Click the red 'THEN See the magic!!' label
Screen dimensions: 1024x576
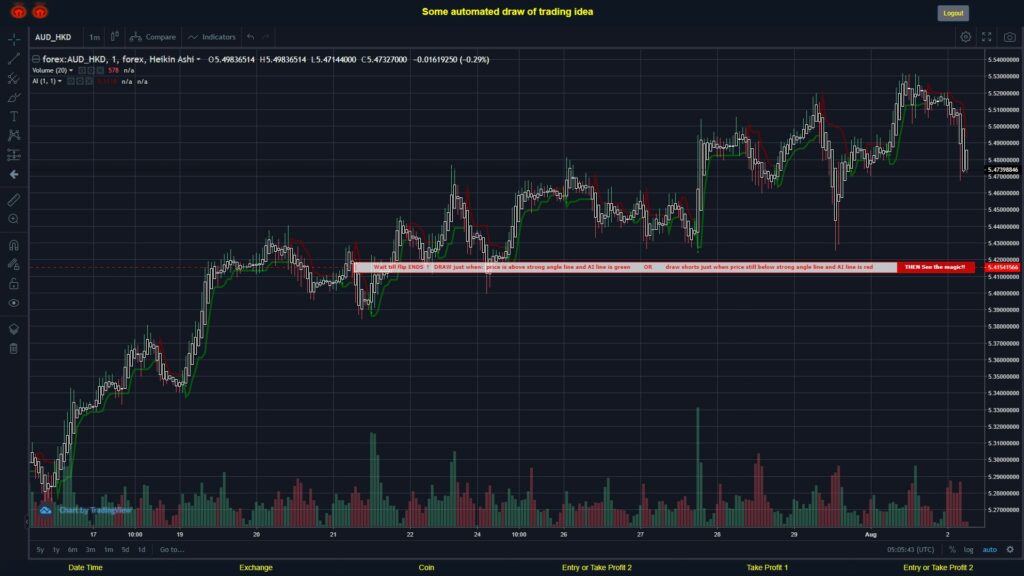935,267
